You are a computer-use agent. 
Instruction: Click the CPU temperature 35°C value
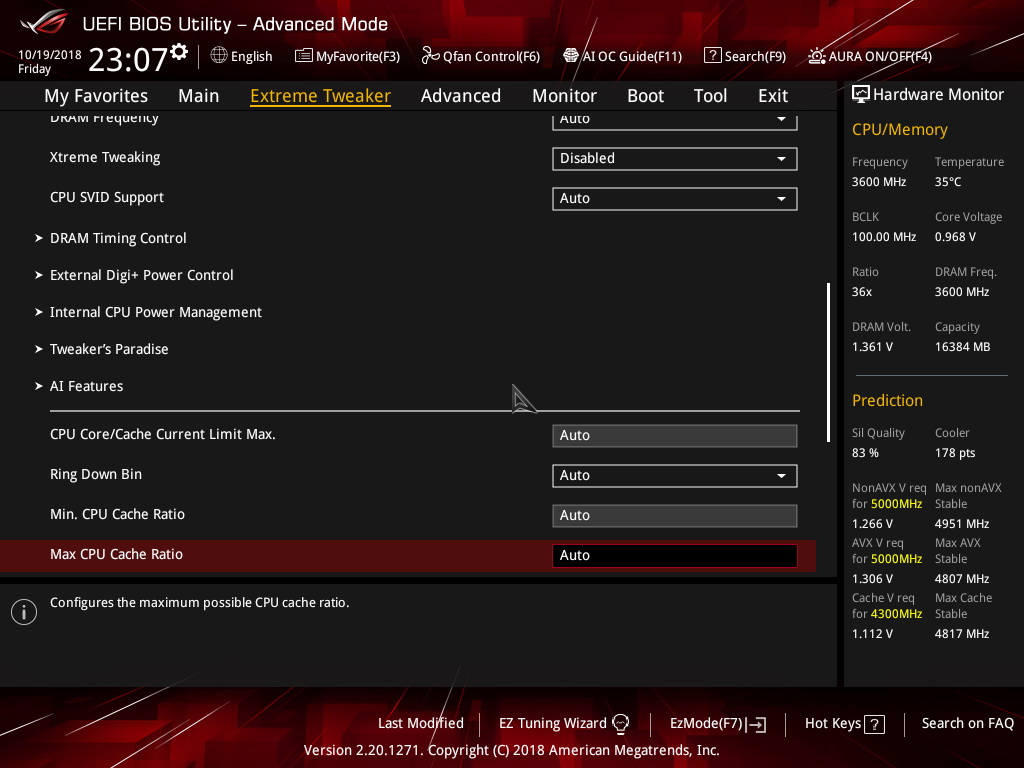tap(948, 182)
